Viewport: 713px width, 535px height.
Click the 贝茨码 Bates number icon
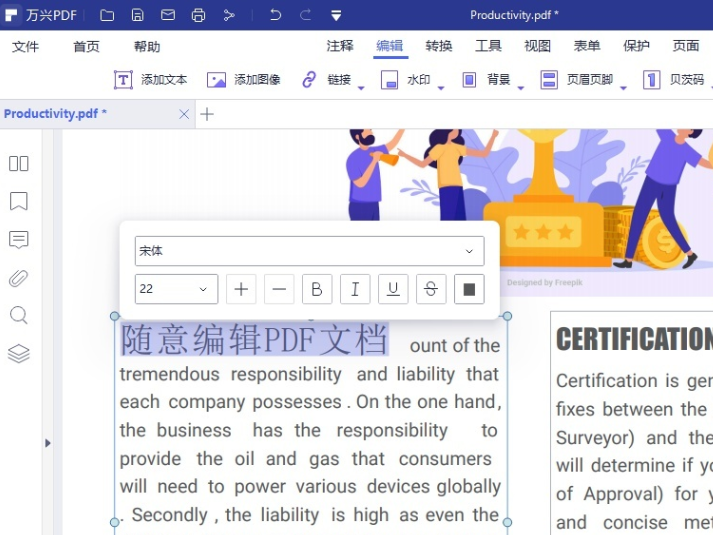point(652,80)
